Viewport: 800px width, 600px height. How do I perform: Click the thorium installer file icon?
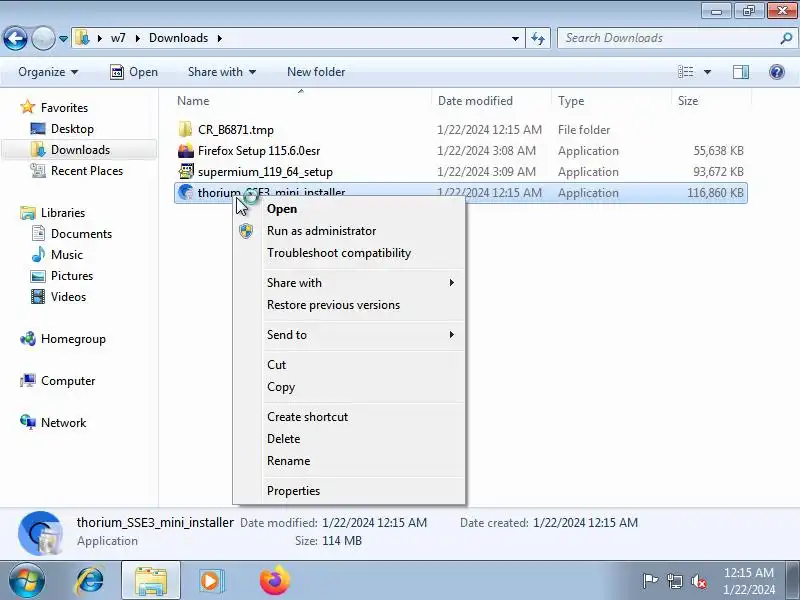186,192
